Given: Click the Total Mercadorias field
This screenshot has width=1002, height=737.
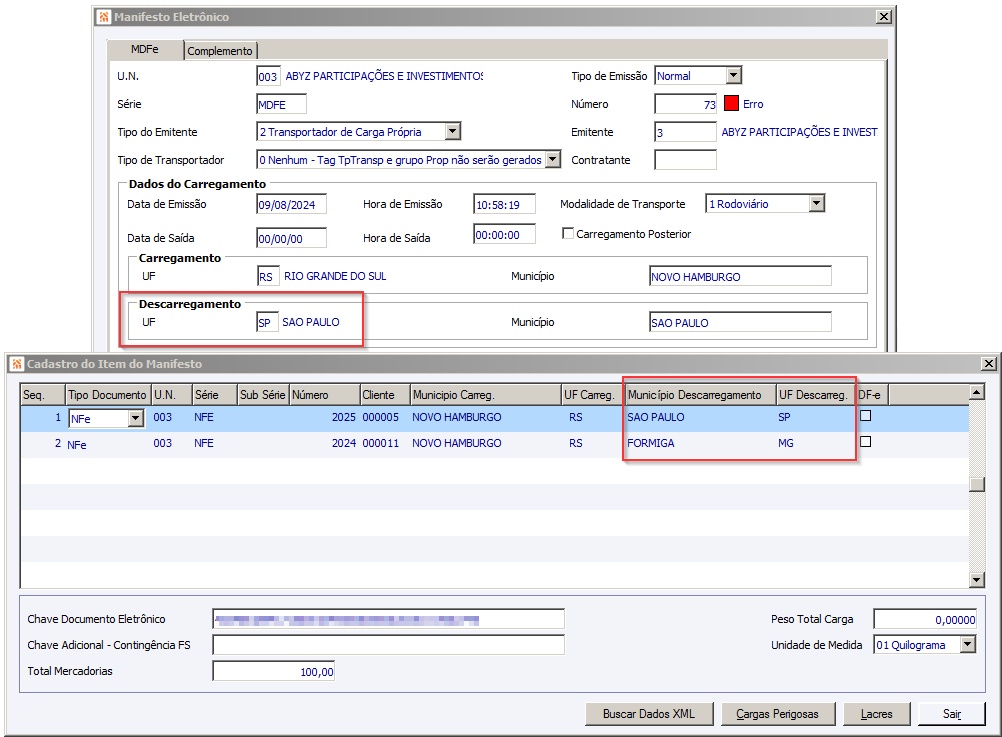Looking at the screenshot, I should pyautogui.click(x=274, y=671).
